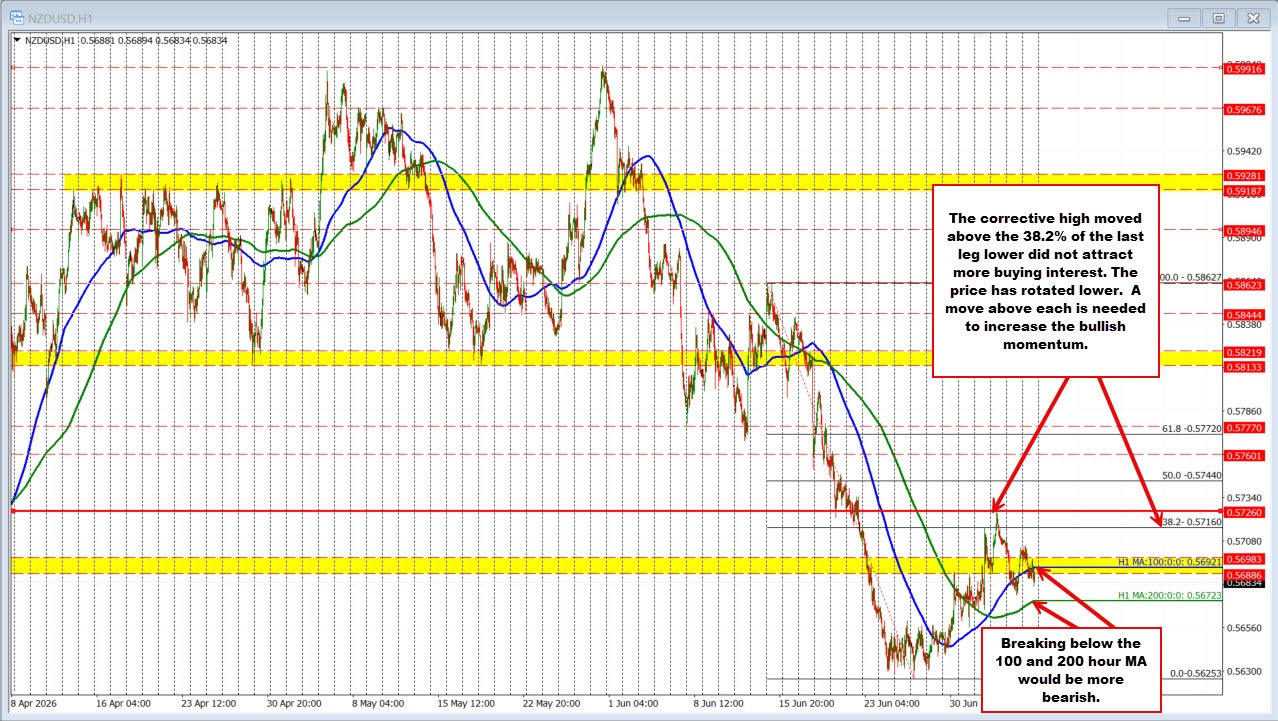Minimize the NZDUSD,H1 chart window
This screenshot has width=1278, height=721.
(1186, 17)
